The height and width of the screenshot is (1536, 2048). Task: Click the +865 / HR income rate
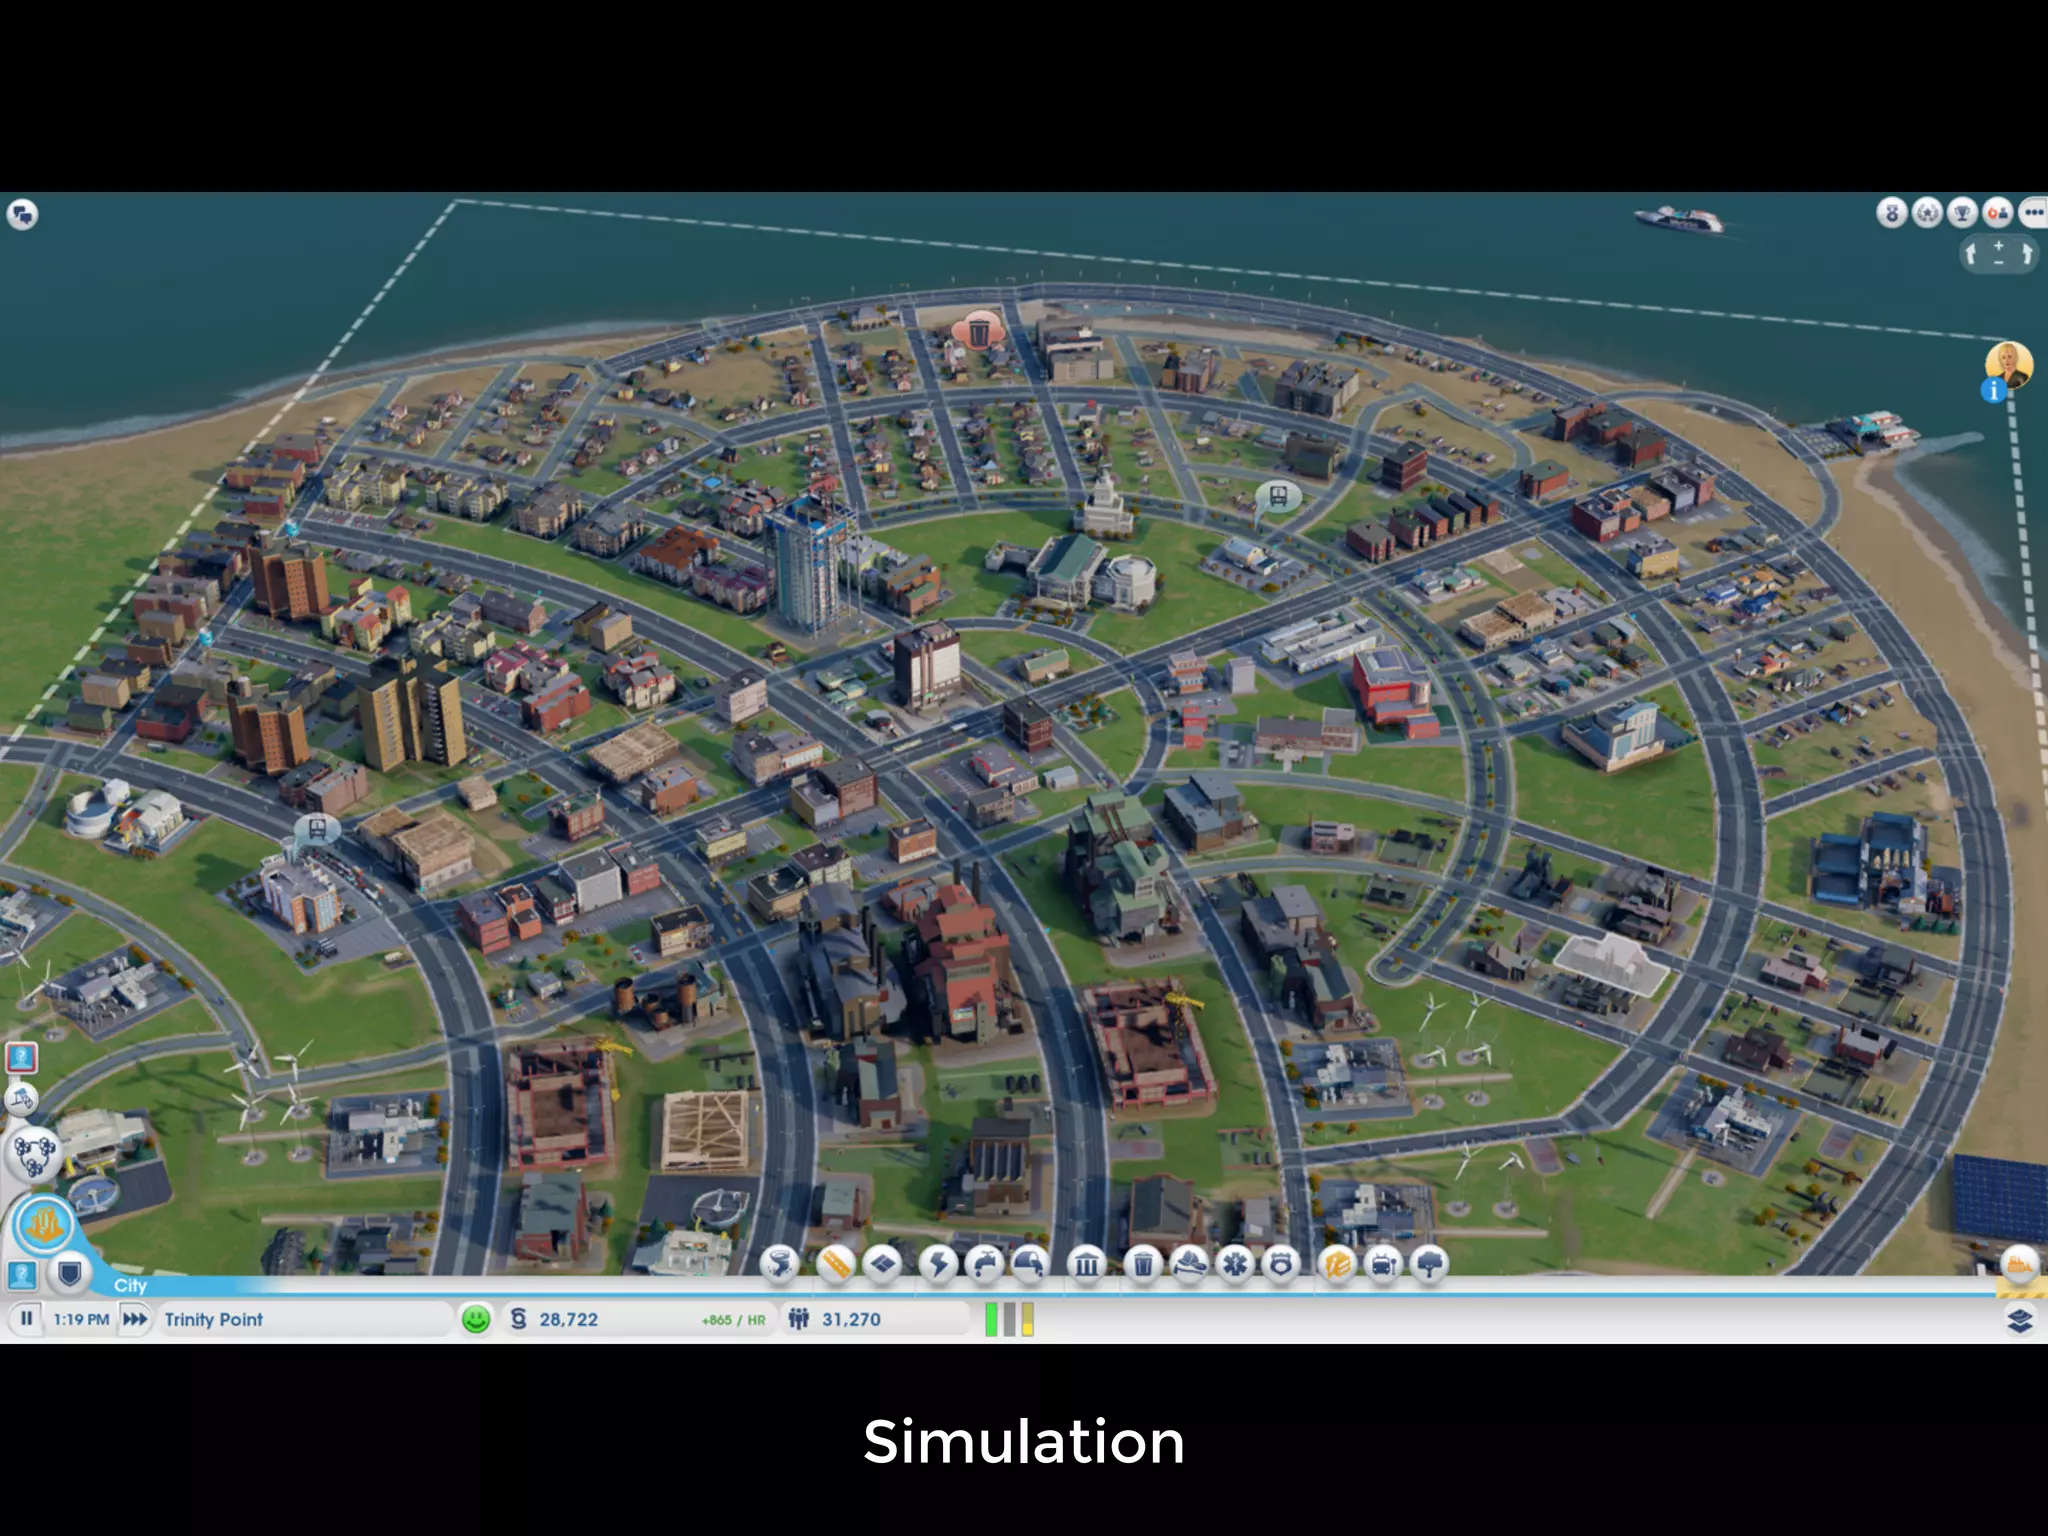pos(733,1320)
